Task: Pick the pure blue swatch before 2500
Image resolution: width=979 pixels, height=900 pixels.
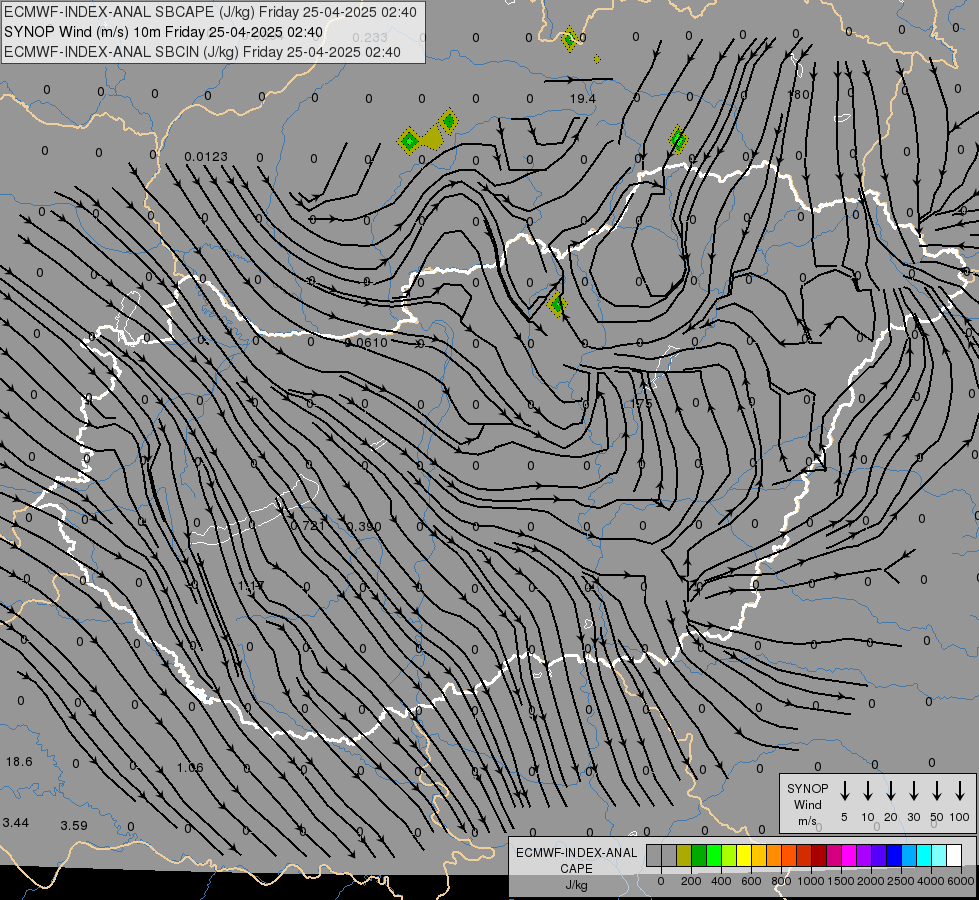Action: tap(893, 855)
